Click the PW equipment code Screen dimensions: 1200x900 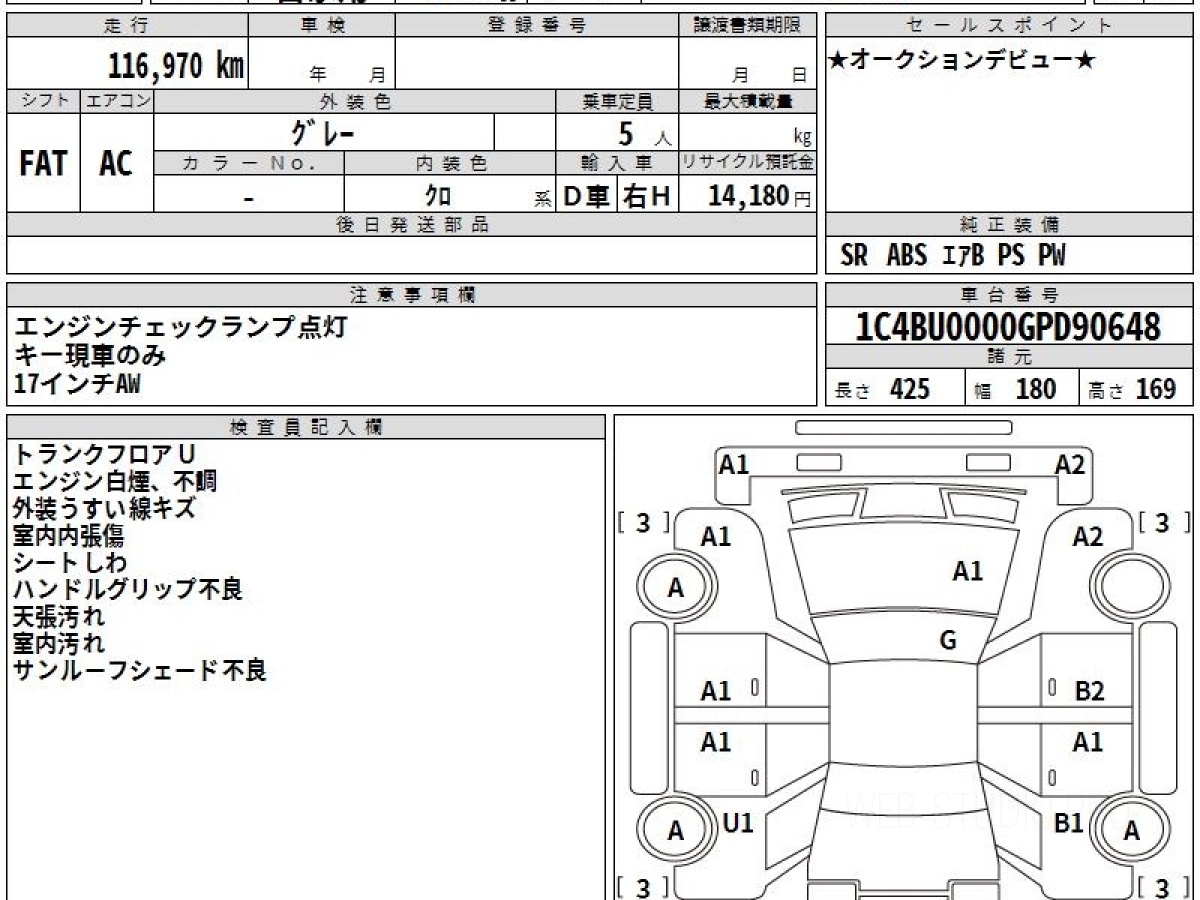click(1052, 256)
